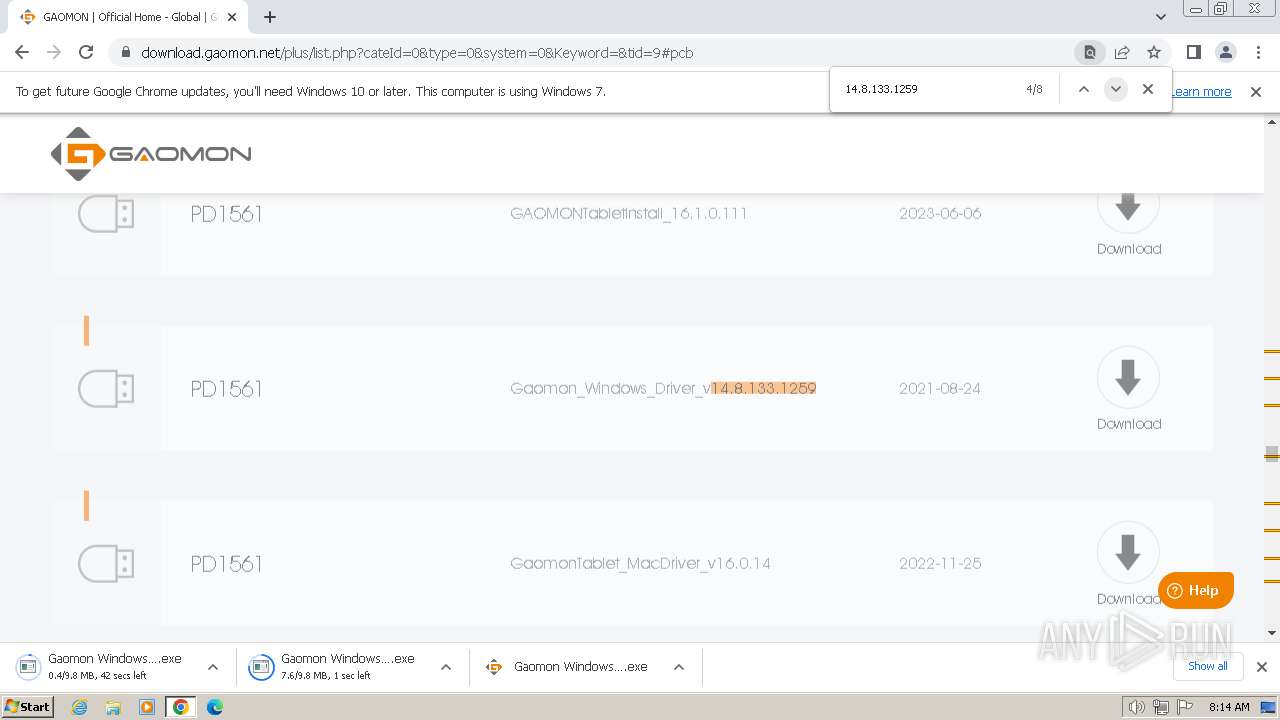Bookmark this page with star

tap(1154, 52)
